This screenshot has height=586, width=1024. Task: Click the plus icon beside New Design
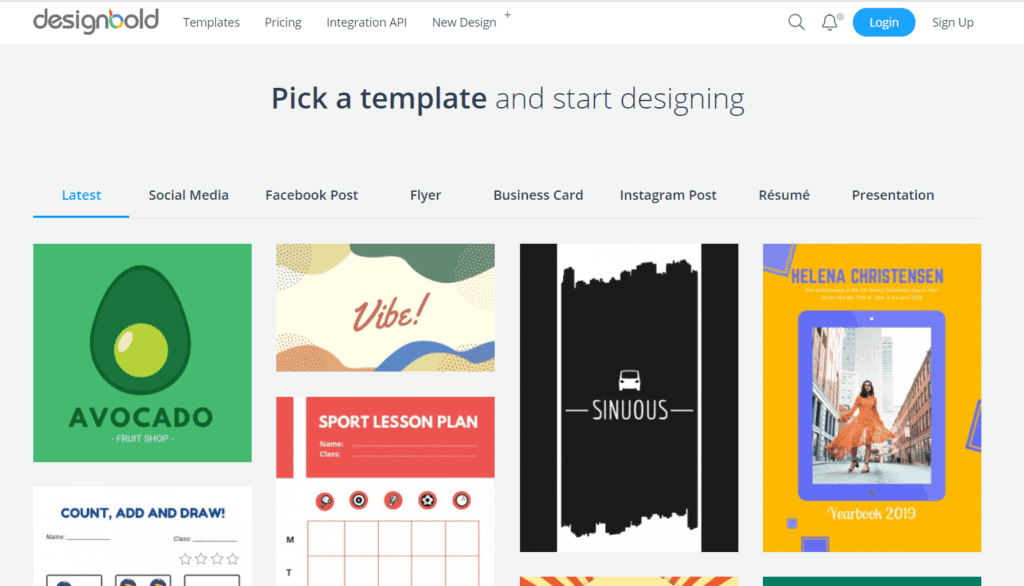click(x=507, y=14)
